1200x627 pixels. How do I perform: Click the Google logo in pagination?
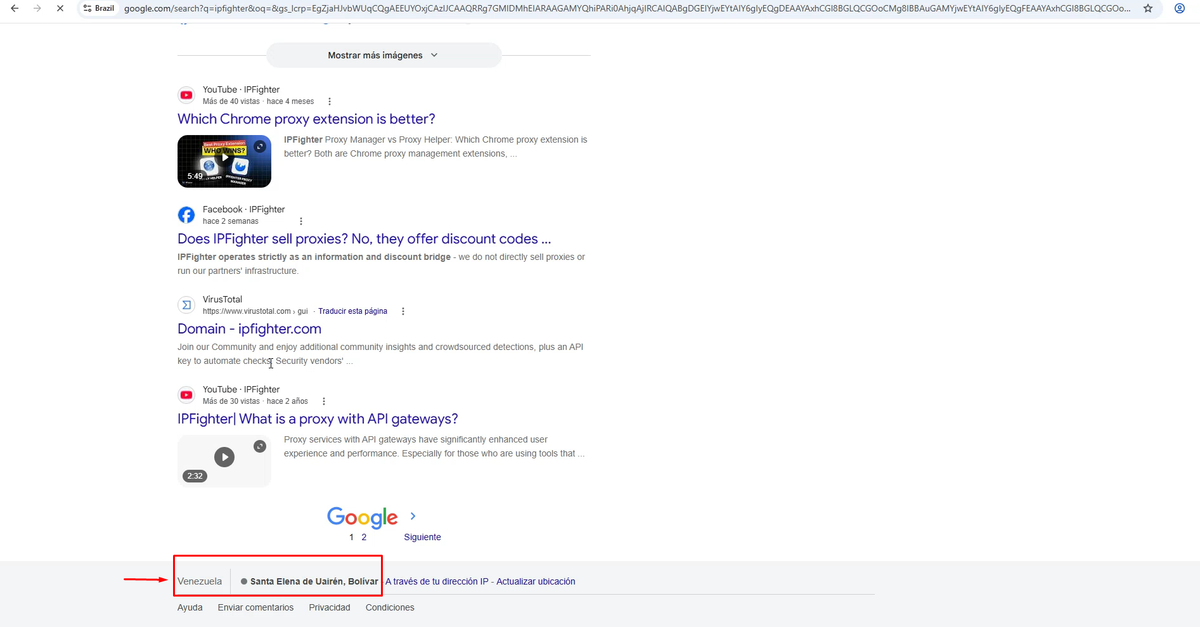[x=363, y=517]
